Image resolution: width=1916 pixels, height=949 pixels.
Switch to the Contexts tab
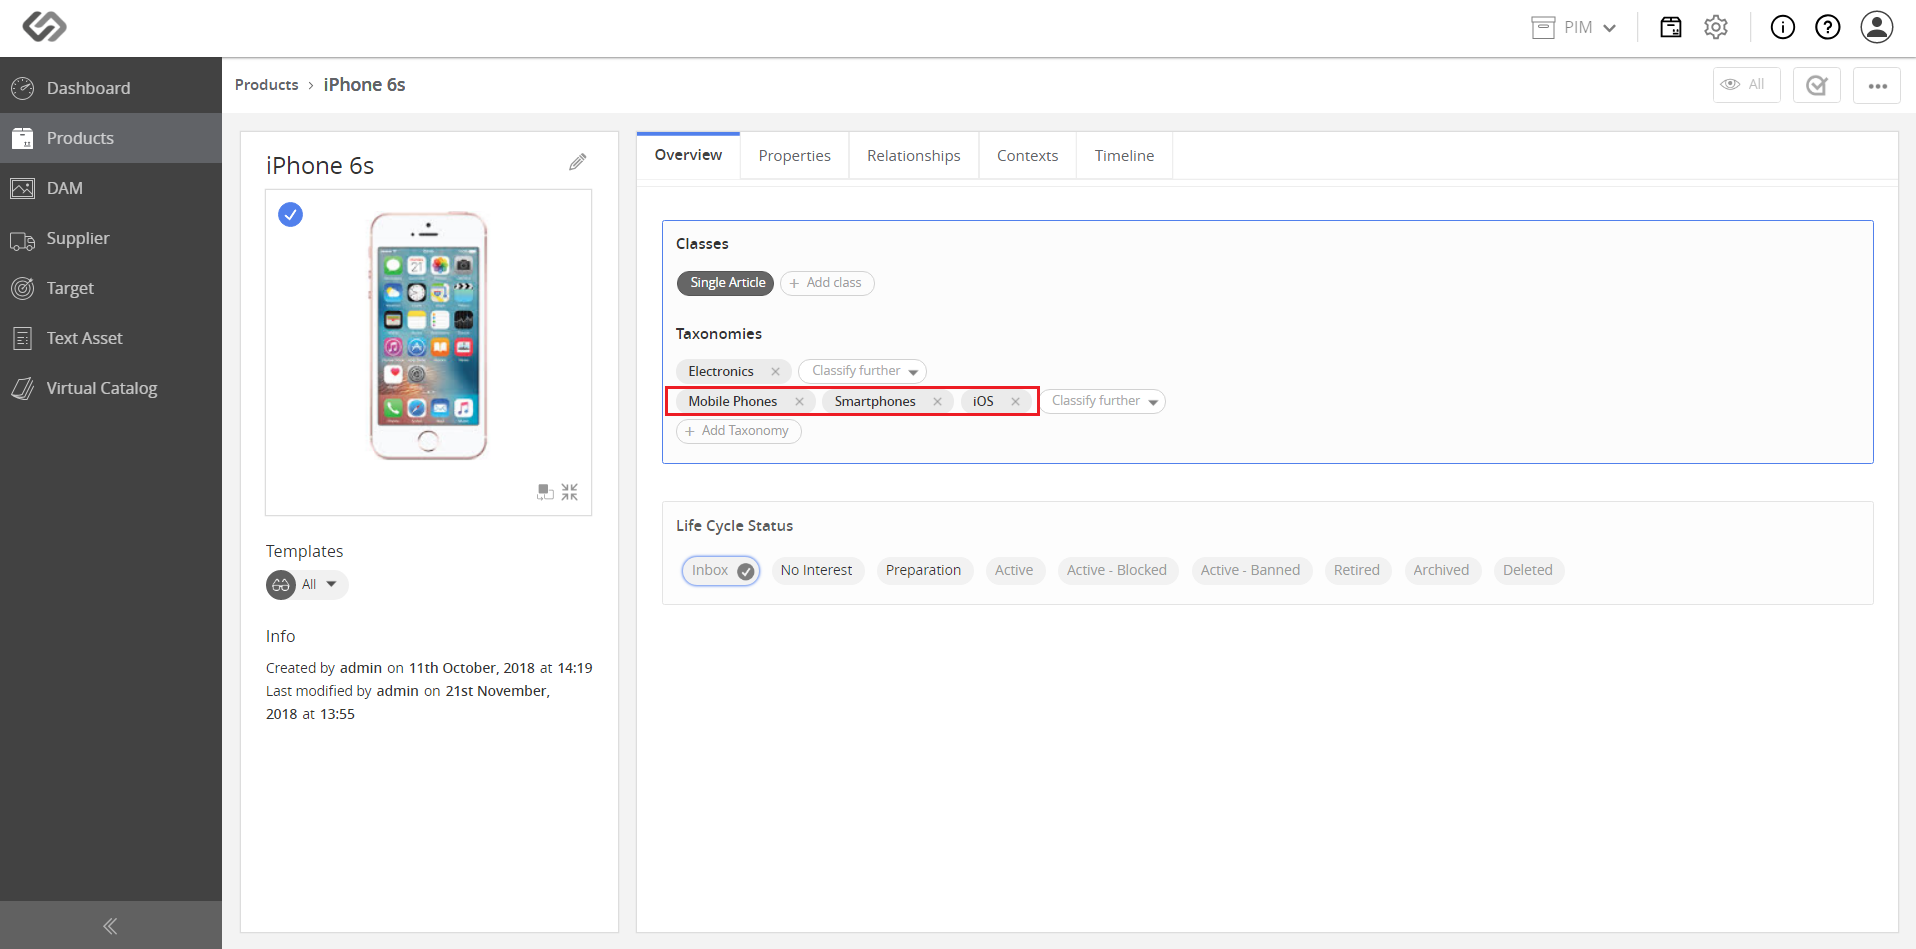click(x=1027, y=156)
